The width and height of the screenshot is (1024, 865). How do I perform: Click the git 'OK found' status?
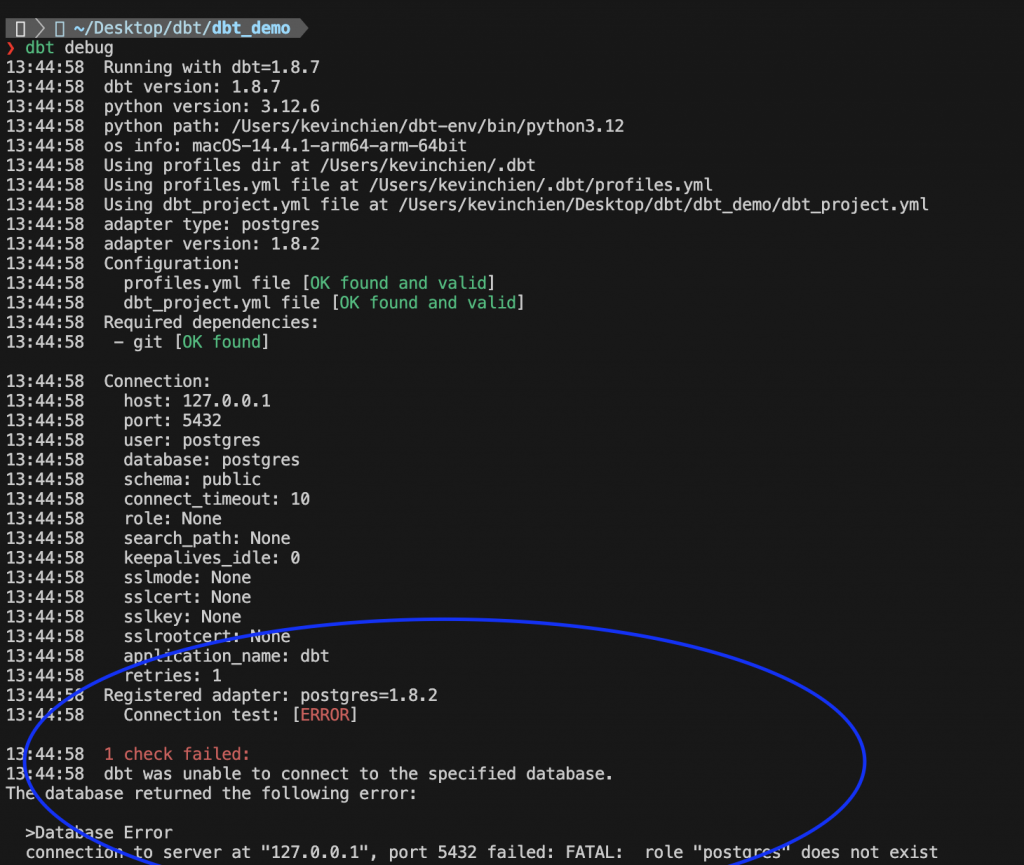coord(221,342)
